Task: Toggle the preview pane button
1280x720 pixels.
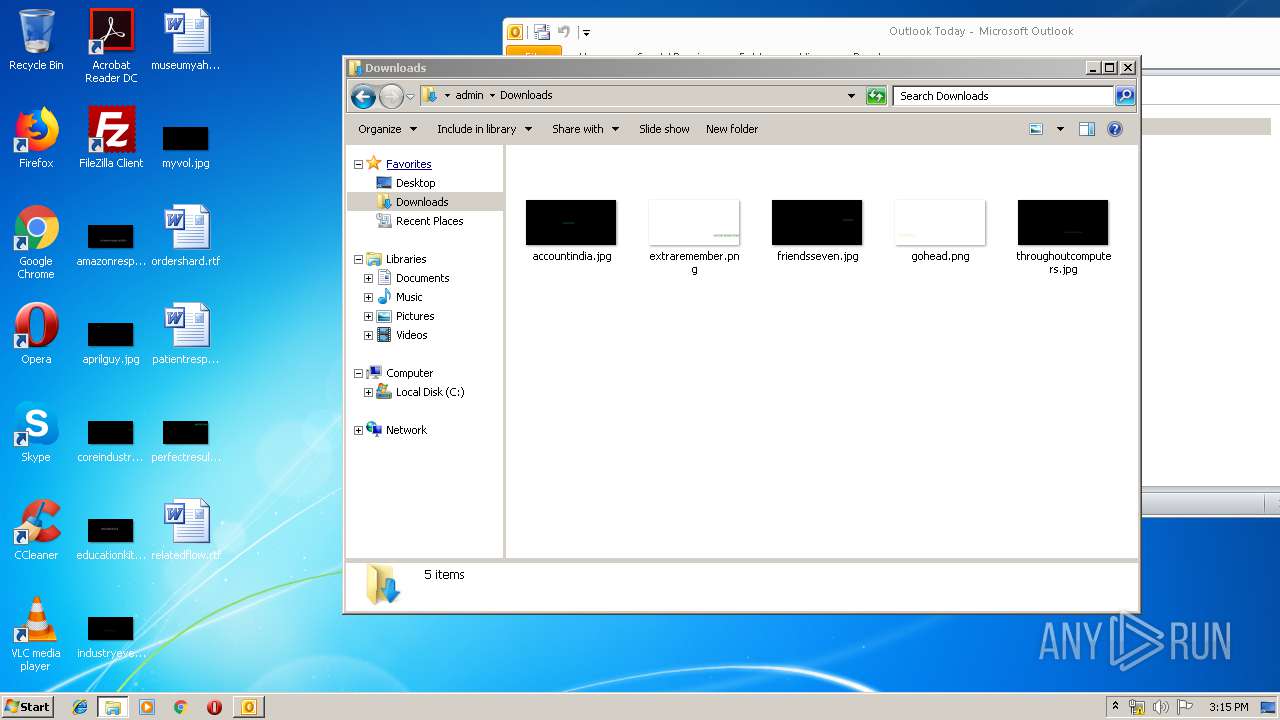Action: (1087, 129)
